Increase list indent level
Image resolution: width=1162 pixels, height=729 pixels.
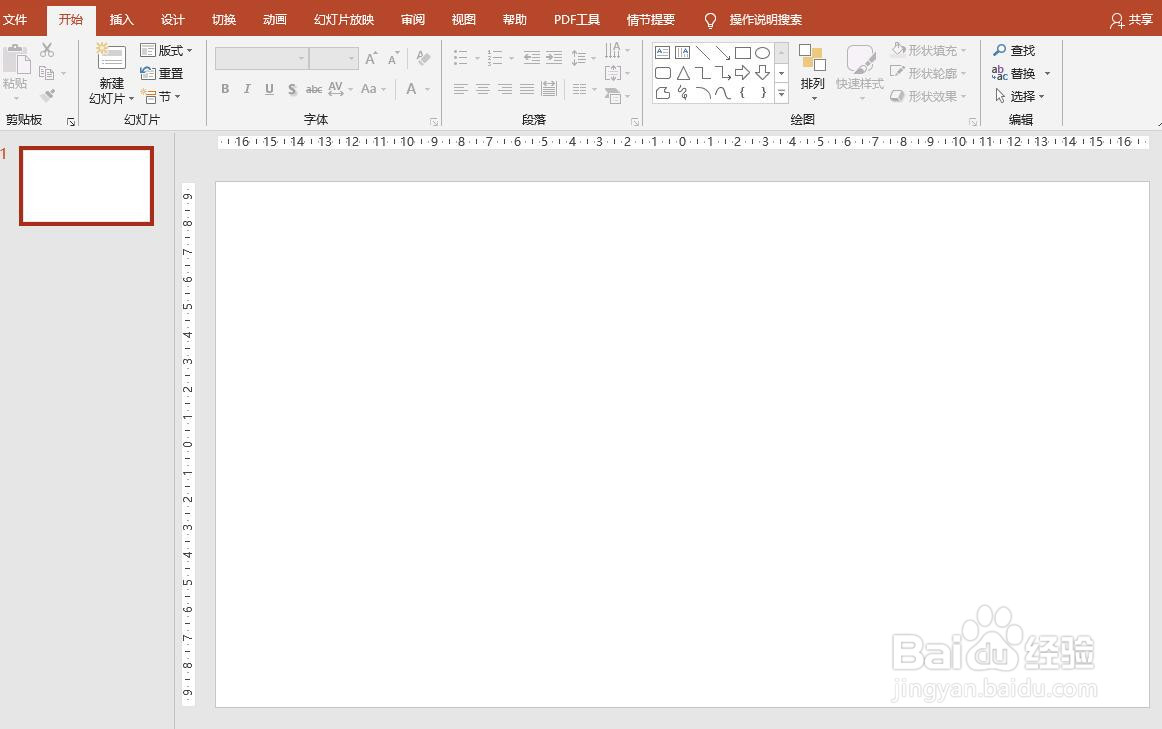tap(554, 57)
